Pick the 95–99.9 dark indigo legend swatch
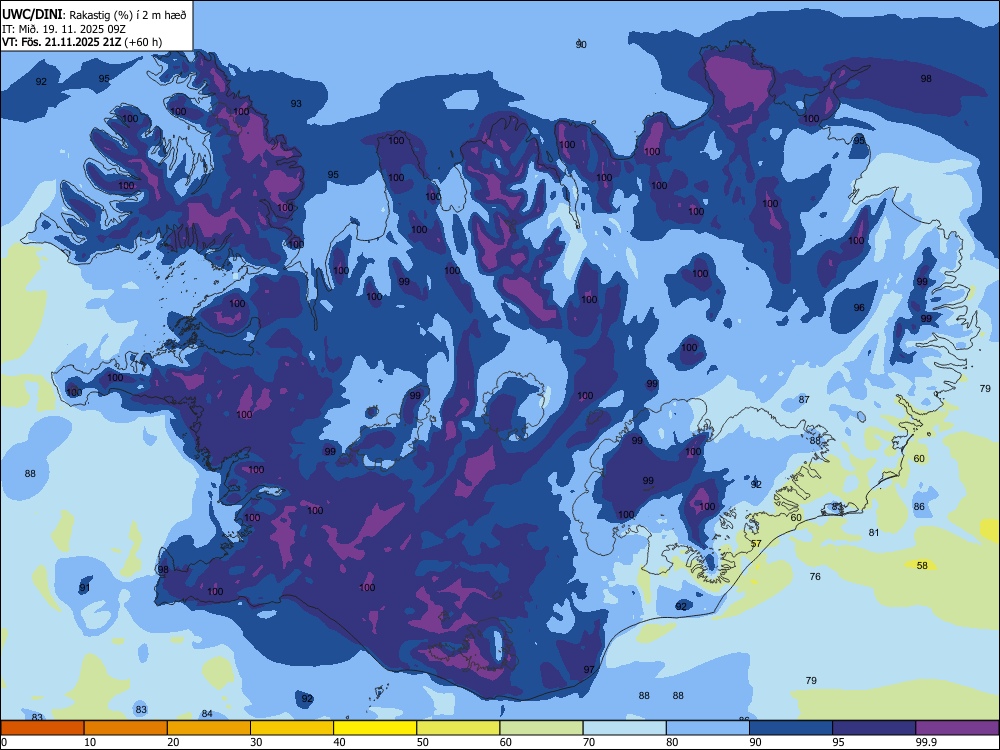This screenshot has height=750, width=1000. pos(874,728)
